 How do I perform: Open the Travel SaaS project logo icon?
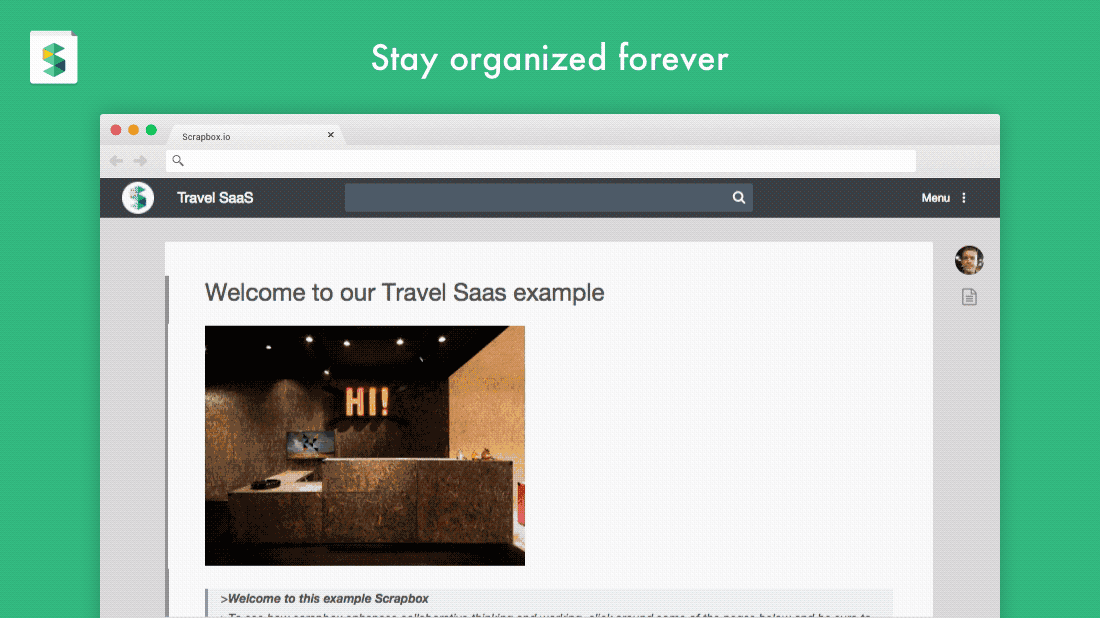click(138, 198)
